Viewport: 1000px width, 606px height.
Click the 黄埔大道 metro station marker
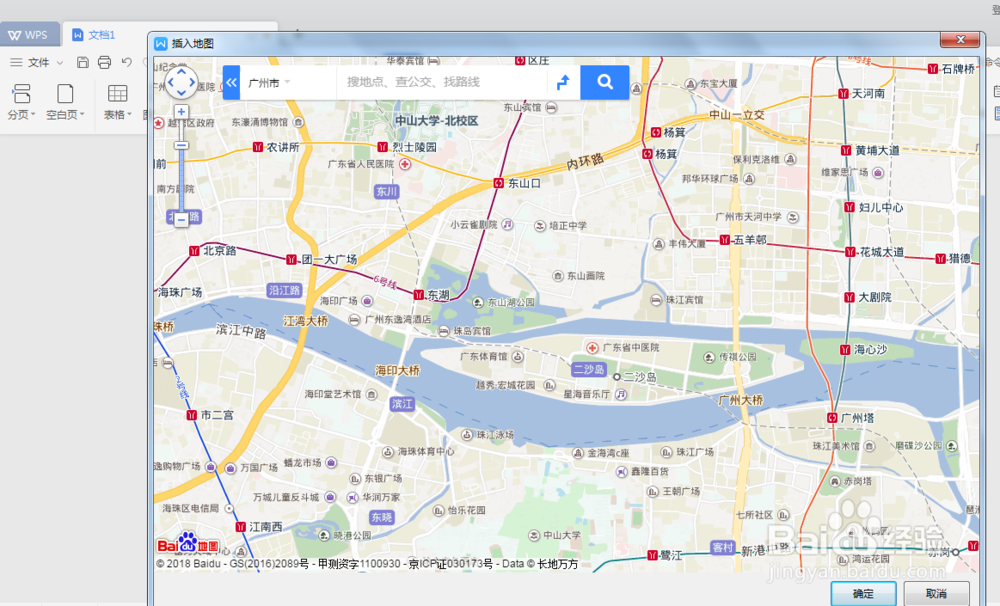click(x=846, y=151)
